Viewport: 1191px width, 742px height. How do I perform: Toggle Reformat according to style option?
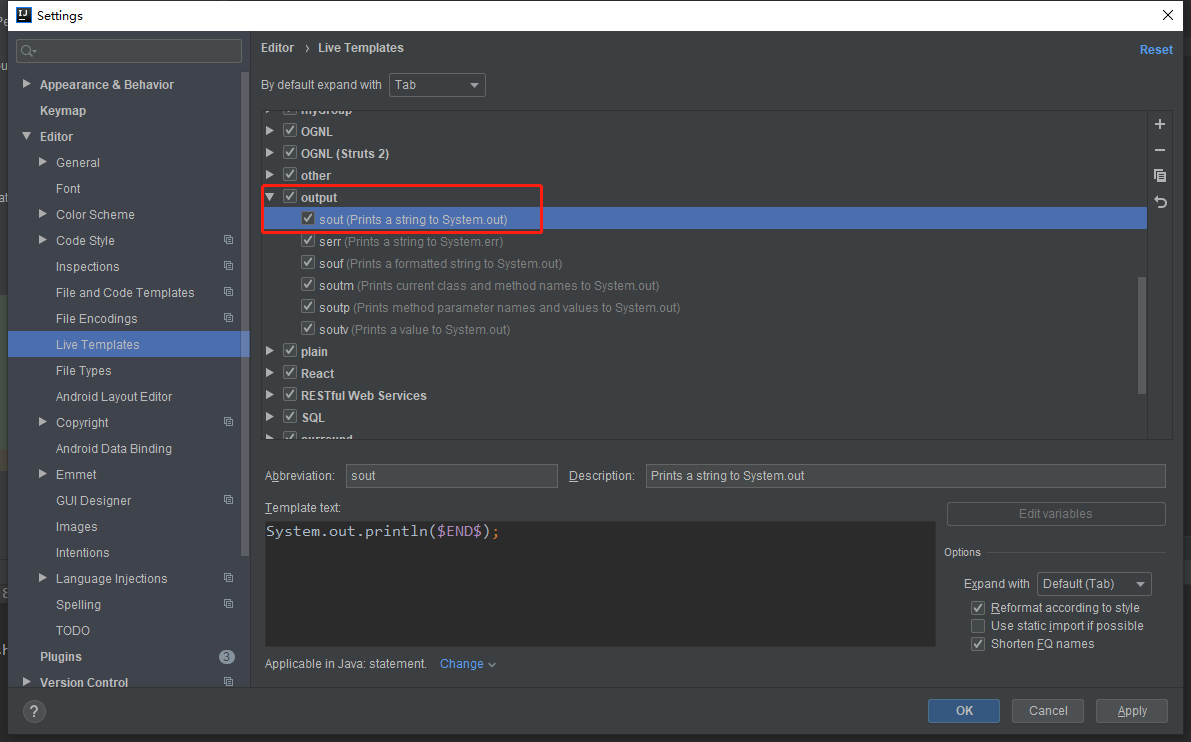click(x=978, y=608)
